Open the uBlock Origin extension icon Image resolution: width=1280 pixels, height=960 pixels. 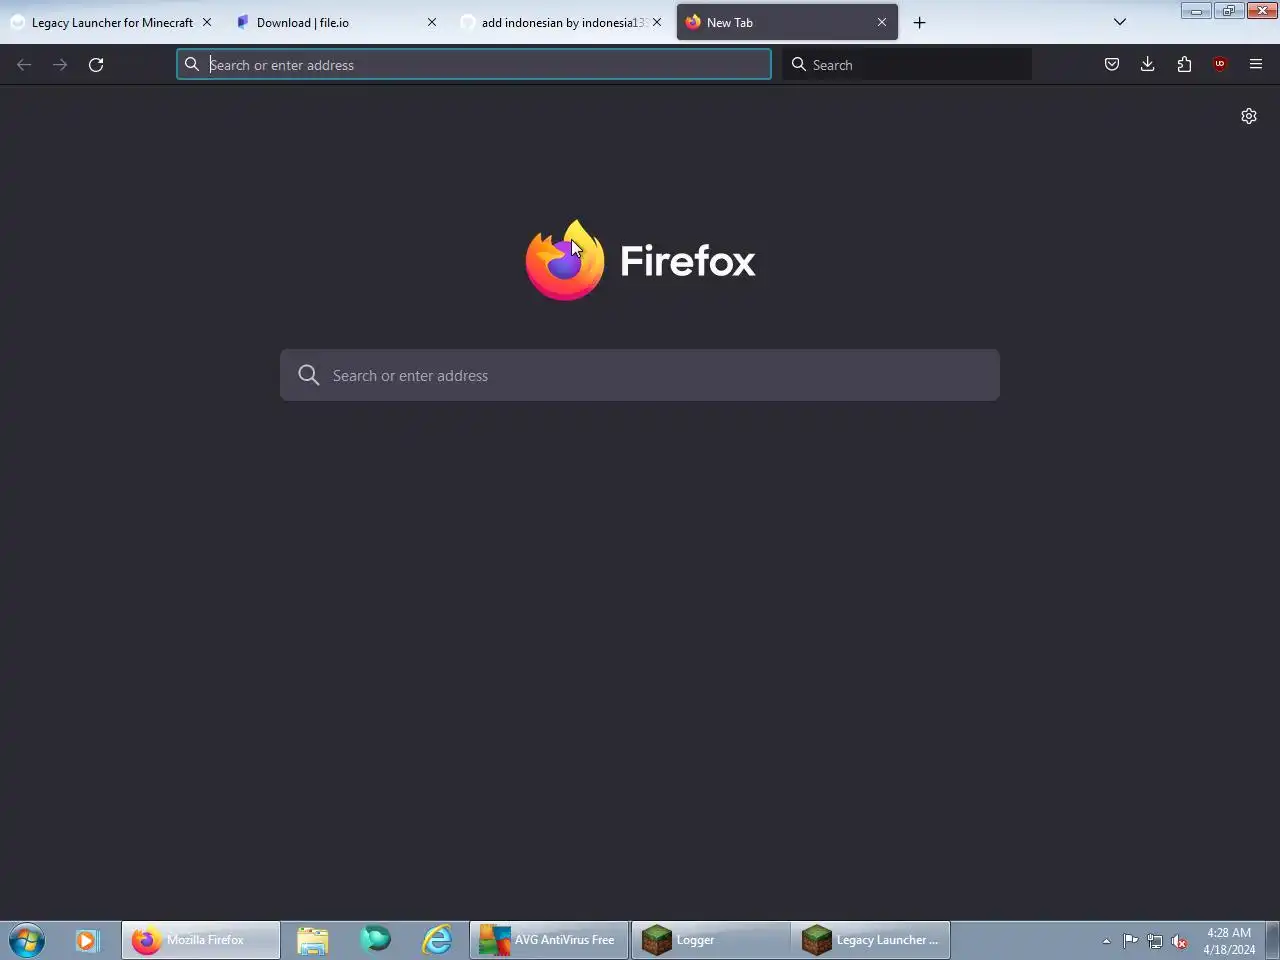click(1220, 65)
